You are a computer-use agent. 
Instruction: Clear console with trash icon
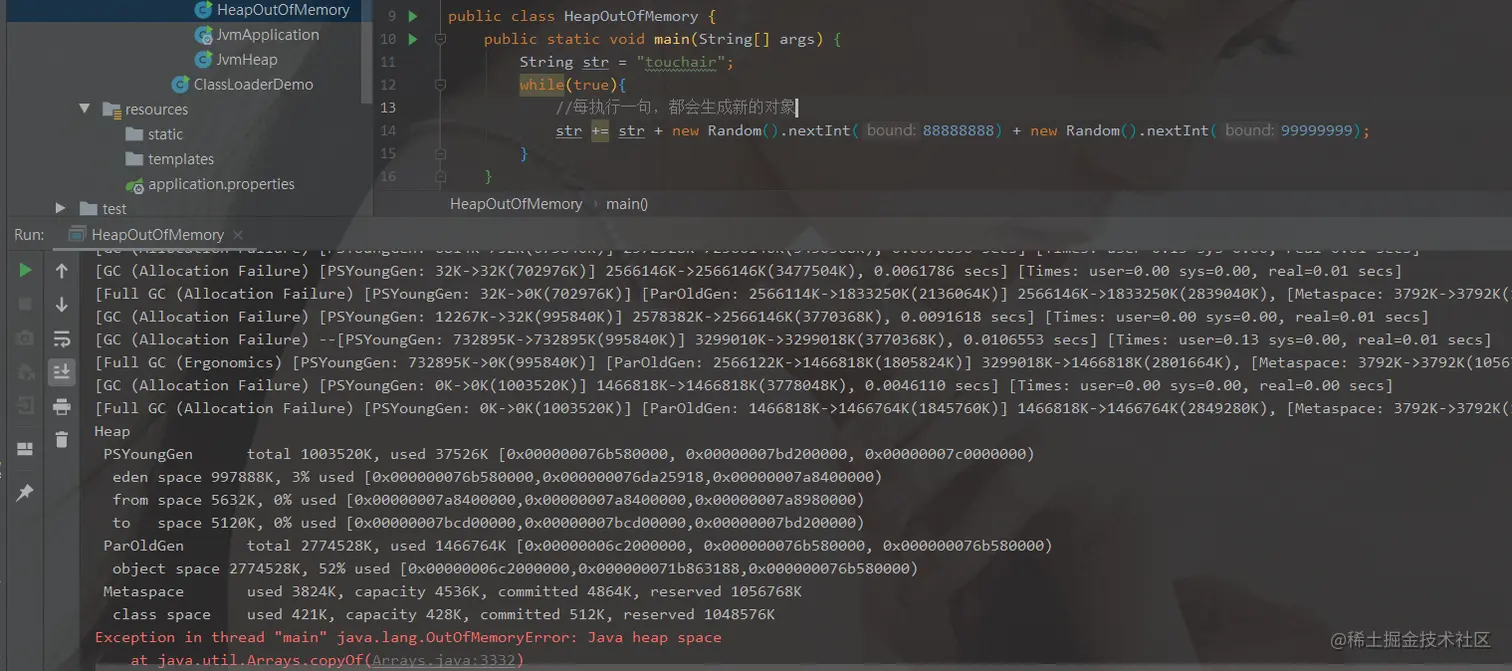[62, 439]
